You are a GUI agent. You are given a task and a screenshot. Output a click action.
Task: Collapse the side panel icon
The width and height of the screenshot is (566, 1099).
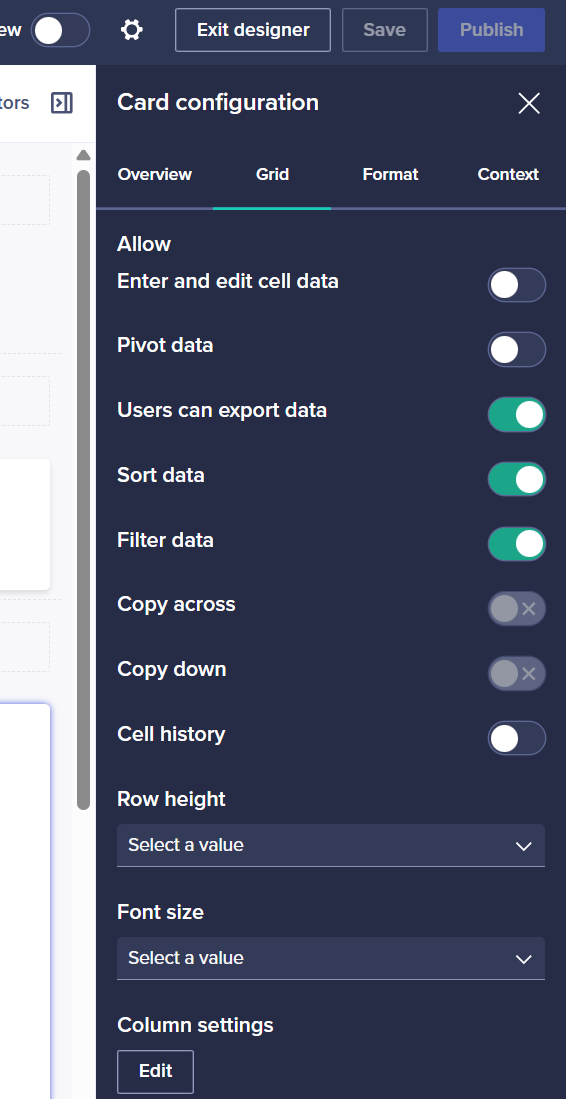point(62,103)
